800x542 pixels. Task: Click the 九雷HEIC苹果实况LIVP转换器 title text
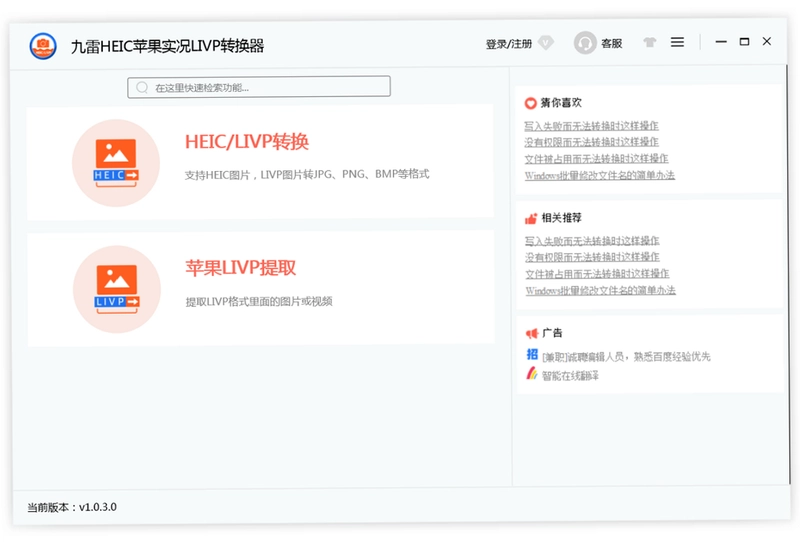tap(167, 46)
